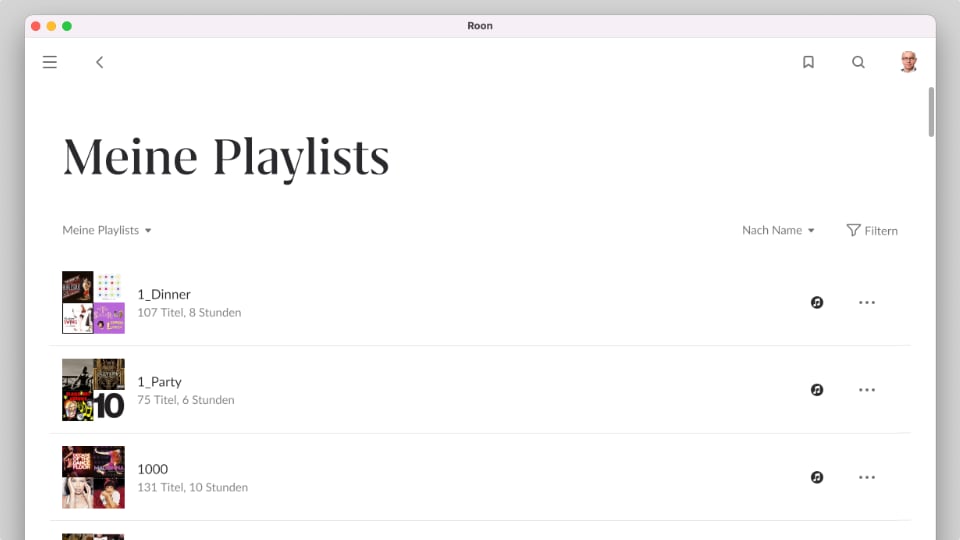Open the 1000 playlist
Image resolution: width=960 pixels, height=540 pixels.
152,469
